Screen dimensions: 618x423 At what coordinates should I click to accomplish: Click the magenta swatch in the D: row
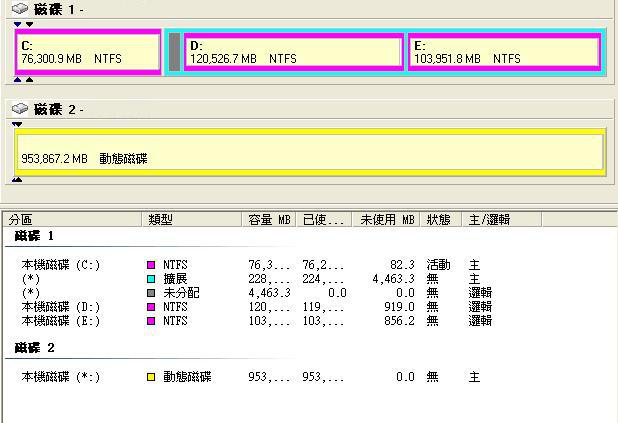(x=151, y=307)
